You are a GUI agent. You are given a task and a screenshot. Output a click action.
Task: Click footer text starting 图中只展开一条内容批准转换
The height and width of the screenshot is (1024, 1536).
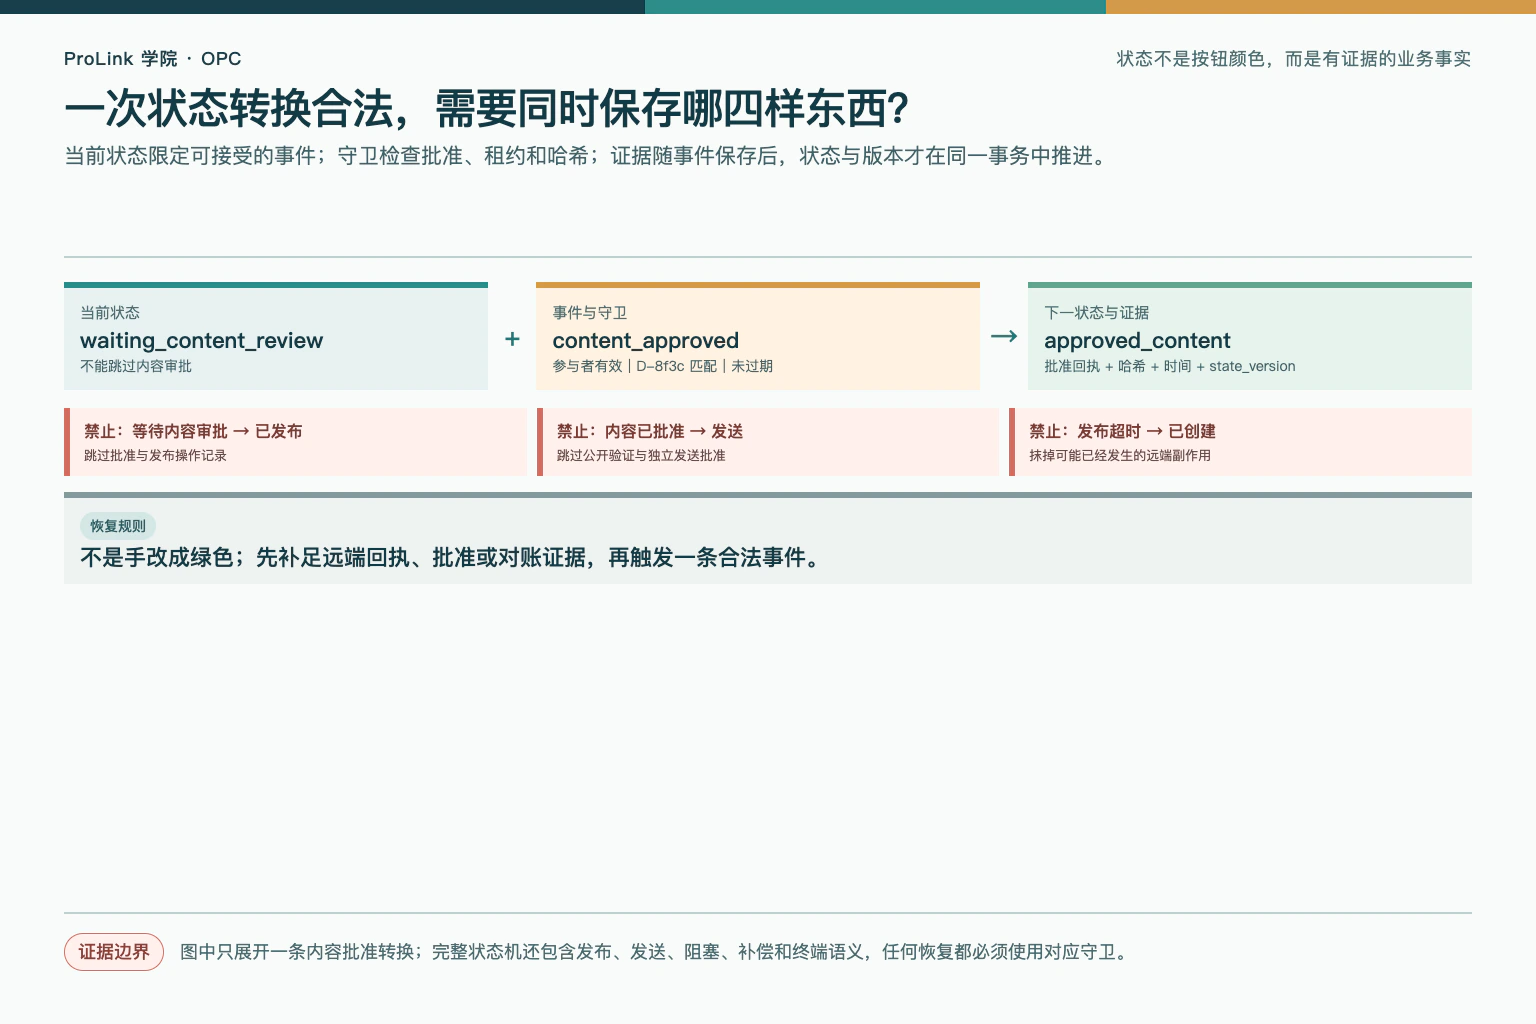(x=656, y=952)
